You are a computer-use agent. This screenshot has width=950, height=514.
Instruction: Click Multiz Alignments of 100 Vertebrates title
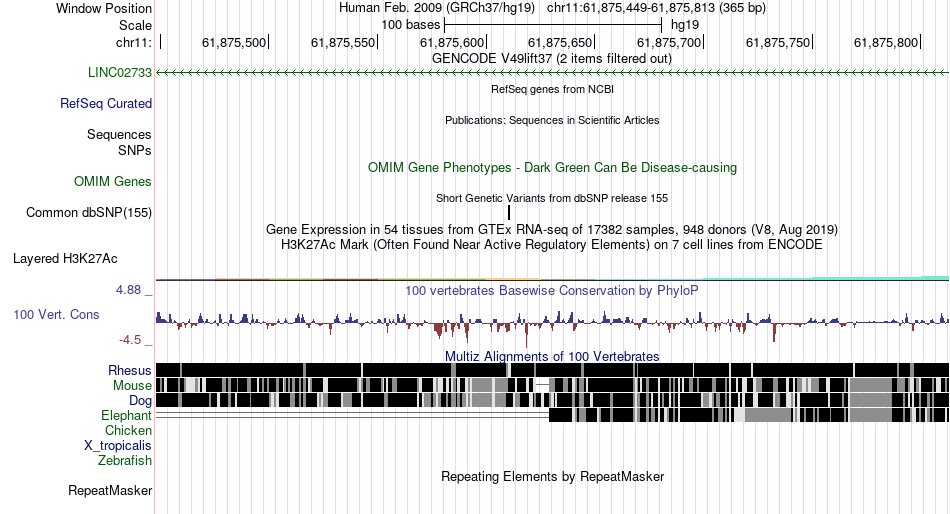(x=552, y=356)
